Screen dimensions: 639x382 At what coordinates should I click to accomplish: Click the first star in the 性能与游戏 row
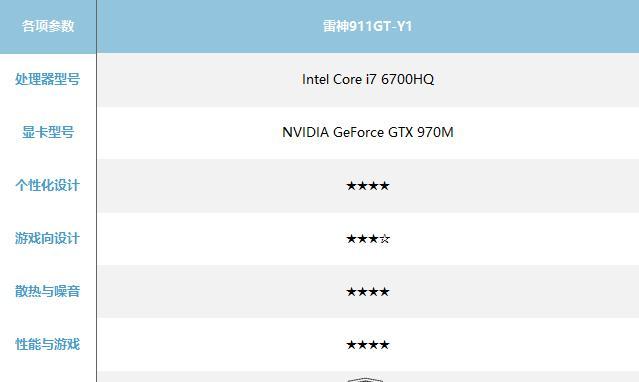click(x=351, y=345)
